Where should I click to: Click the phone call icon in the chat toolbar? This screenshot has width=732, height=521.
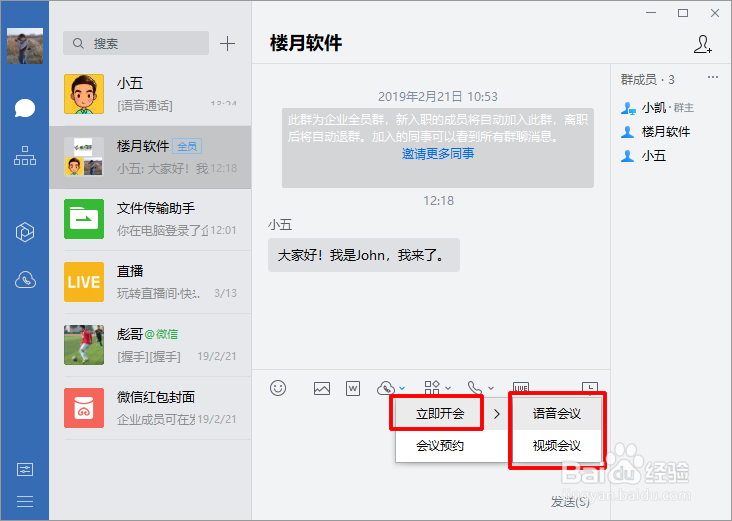coord(475,388)
